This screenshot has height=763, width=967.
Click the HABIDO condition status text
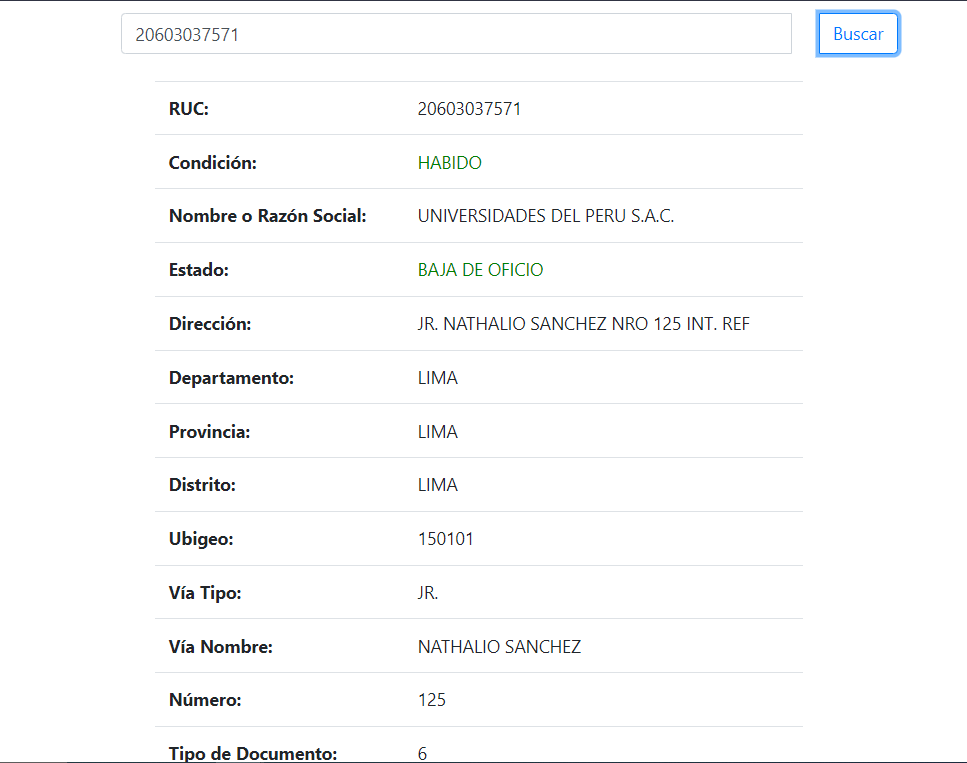tap(449, 162)
